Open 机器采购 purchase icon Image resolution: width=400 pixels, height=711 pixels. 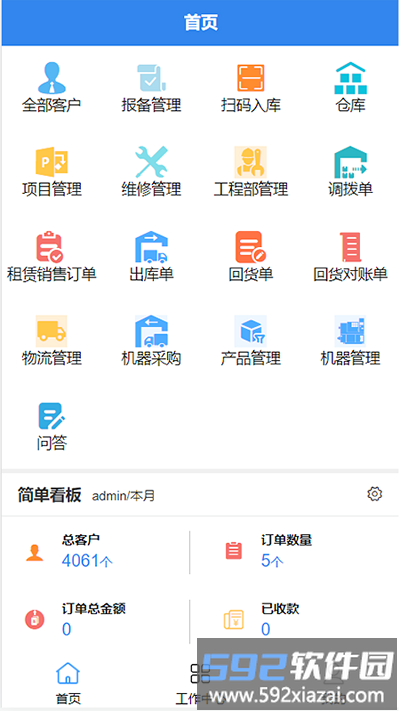coord(151,331)
